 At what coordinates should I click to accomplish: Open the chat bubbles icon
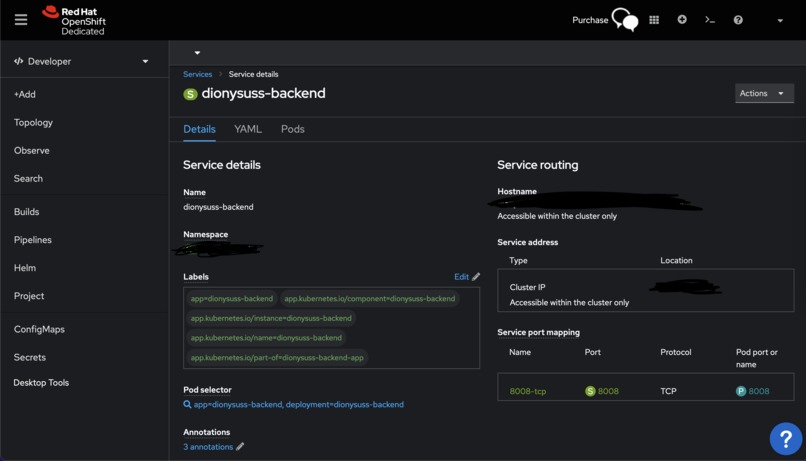point(625,20)
